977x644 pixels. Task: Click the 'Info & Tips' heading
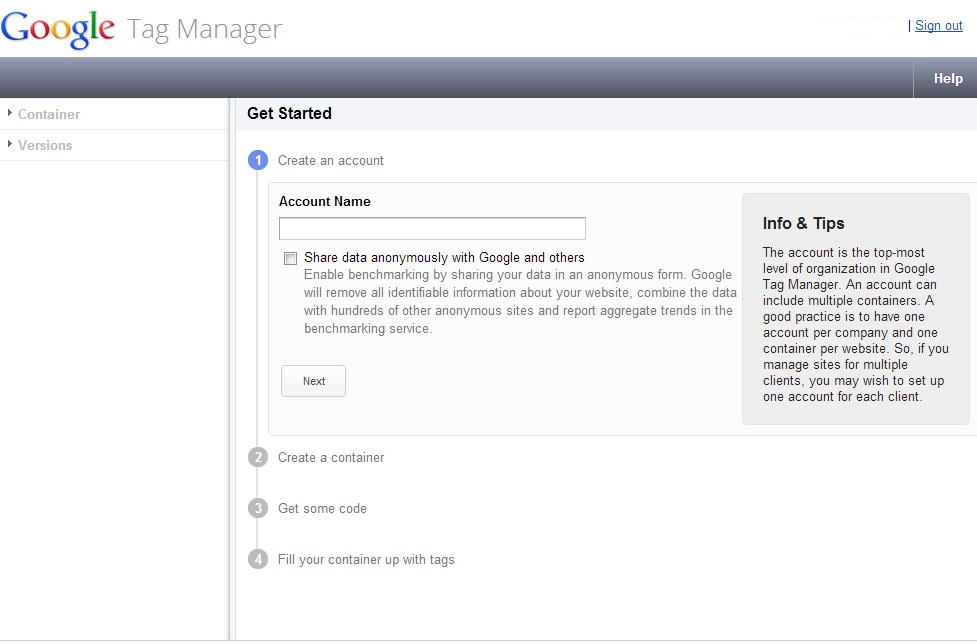(x=803, y=224)
